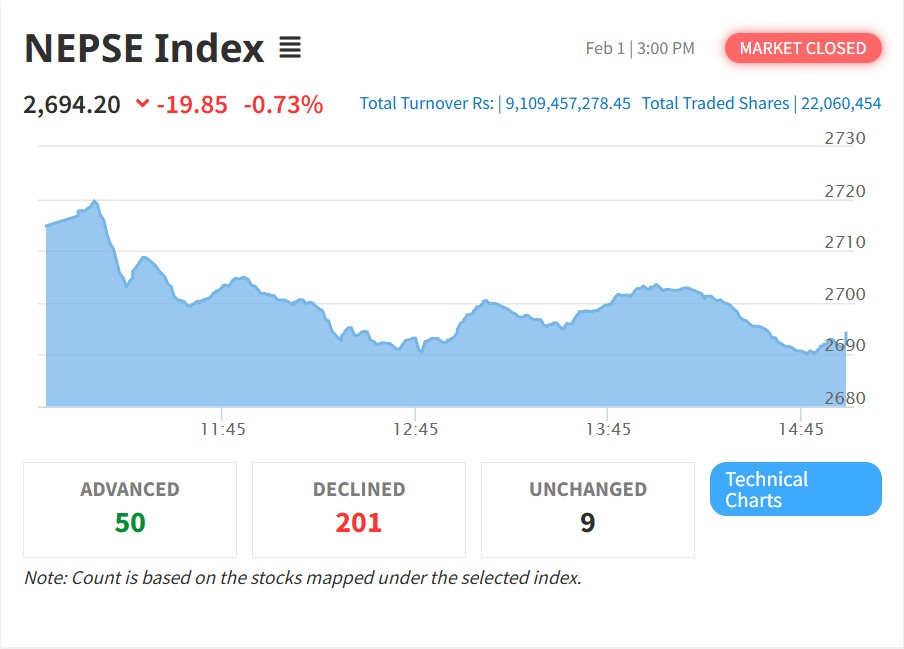Screen dimensions: 904x649
Task: Click the Feb 1 3:00 PM timestamp
Action: [640, 48]
